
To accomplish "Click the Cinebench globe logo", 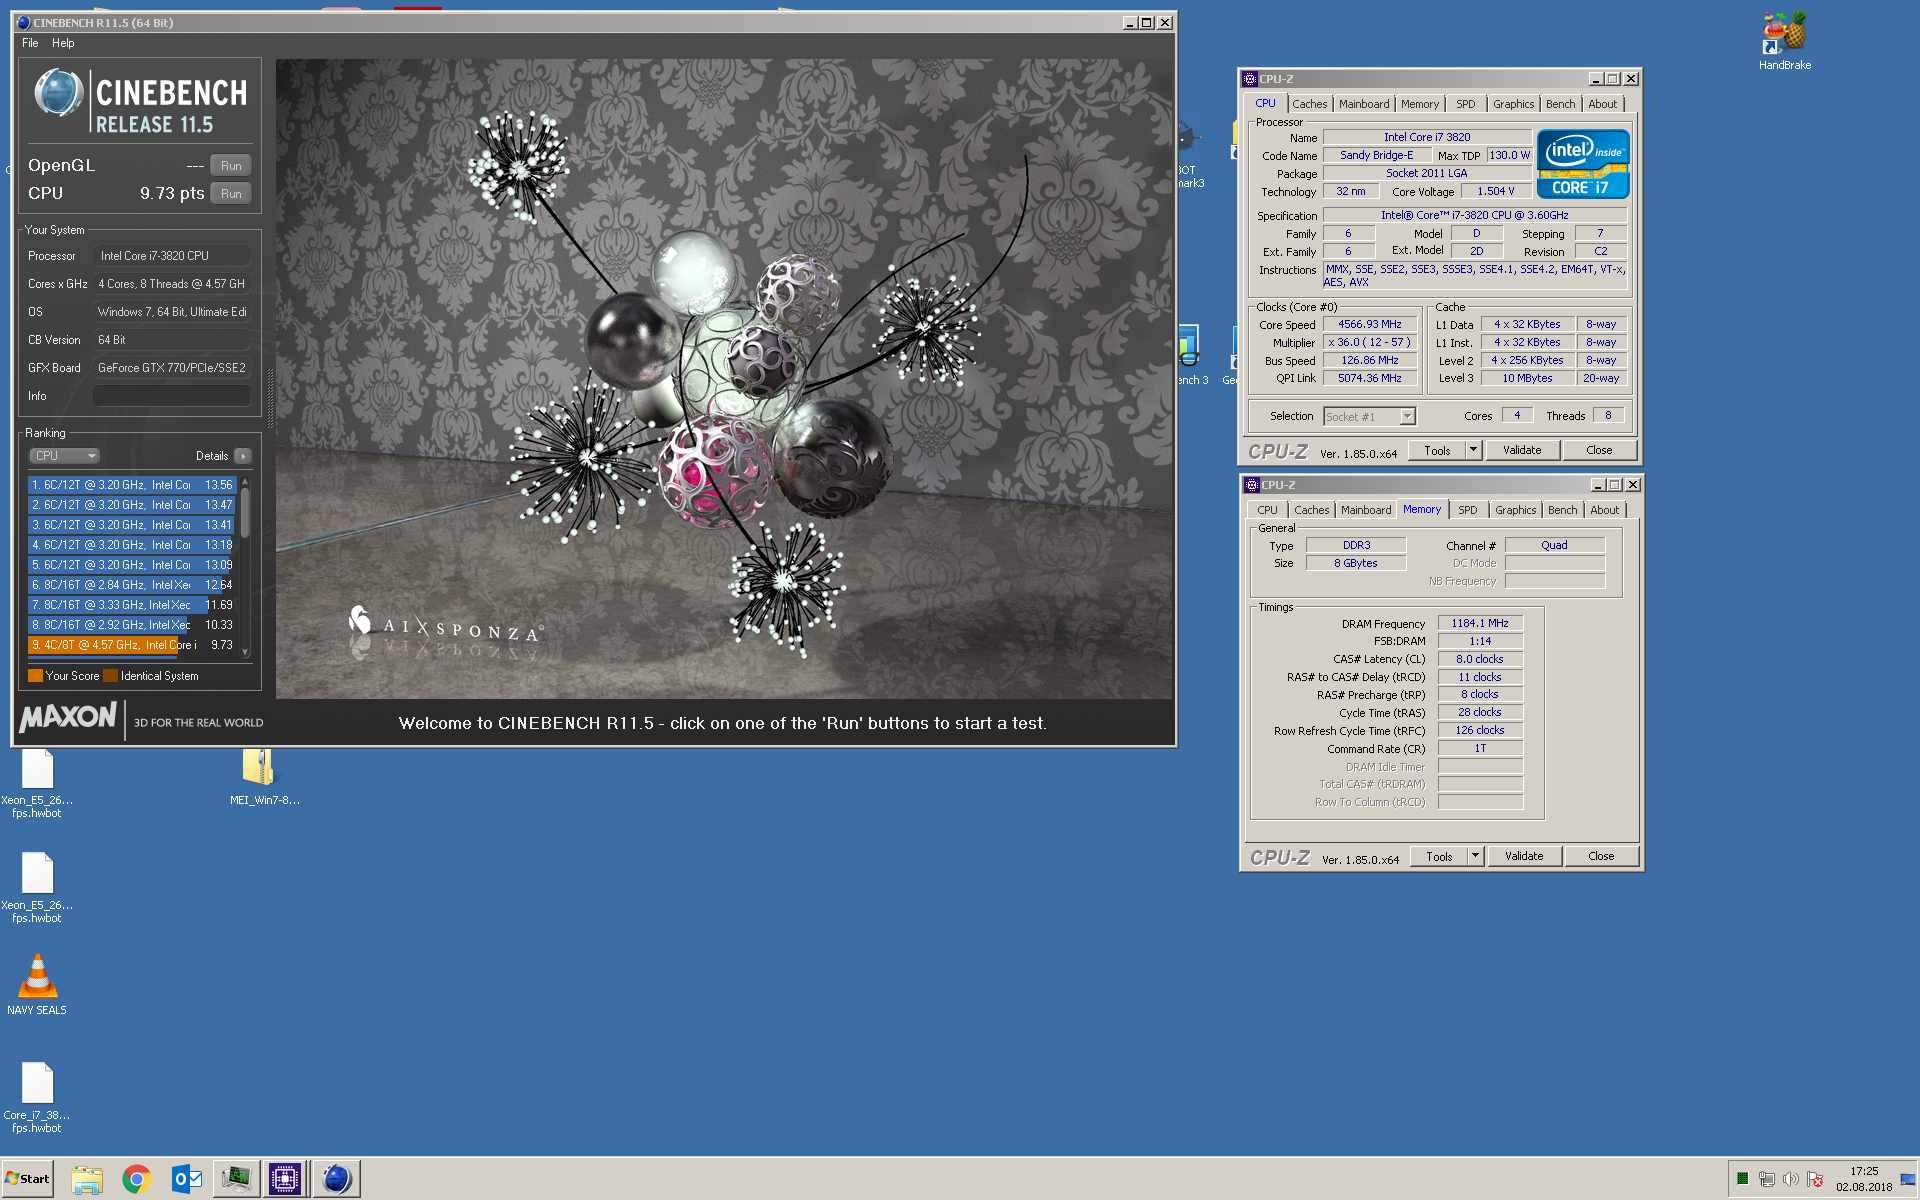I will (58, 94).
